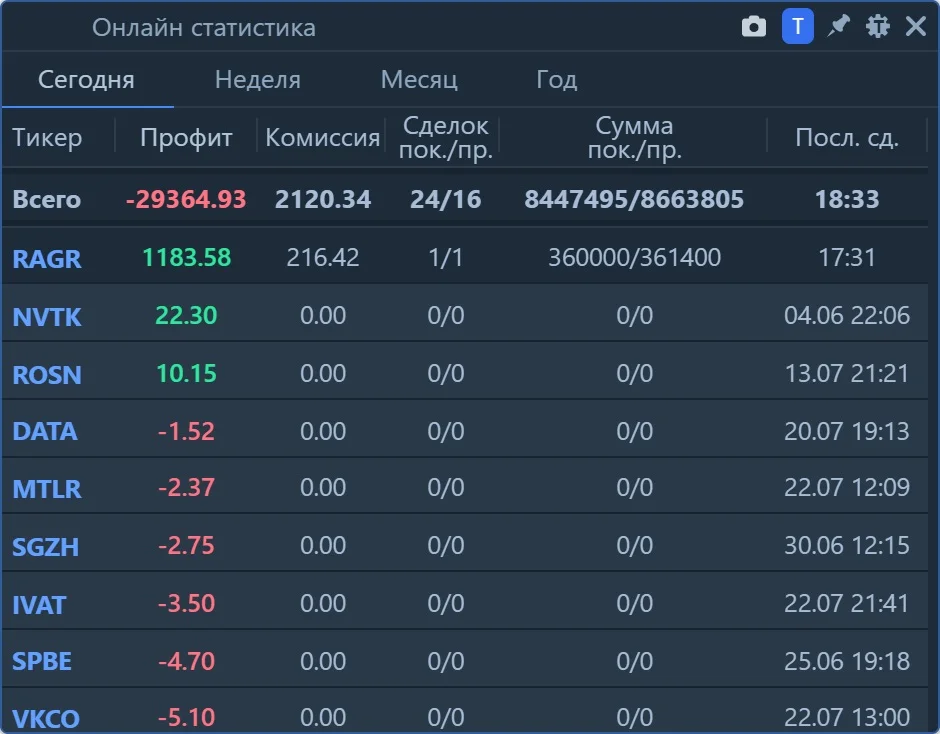
Task: Click the total profit -29364.93
Action: coord(186,200)
